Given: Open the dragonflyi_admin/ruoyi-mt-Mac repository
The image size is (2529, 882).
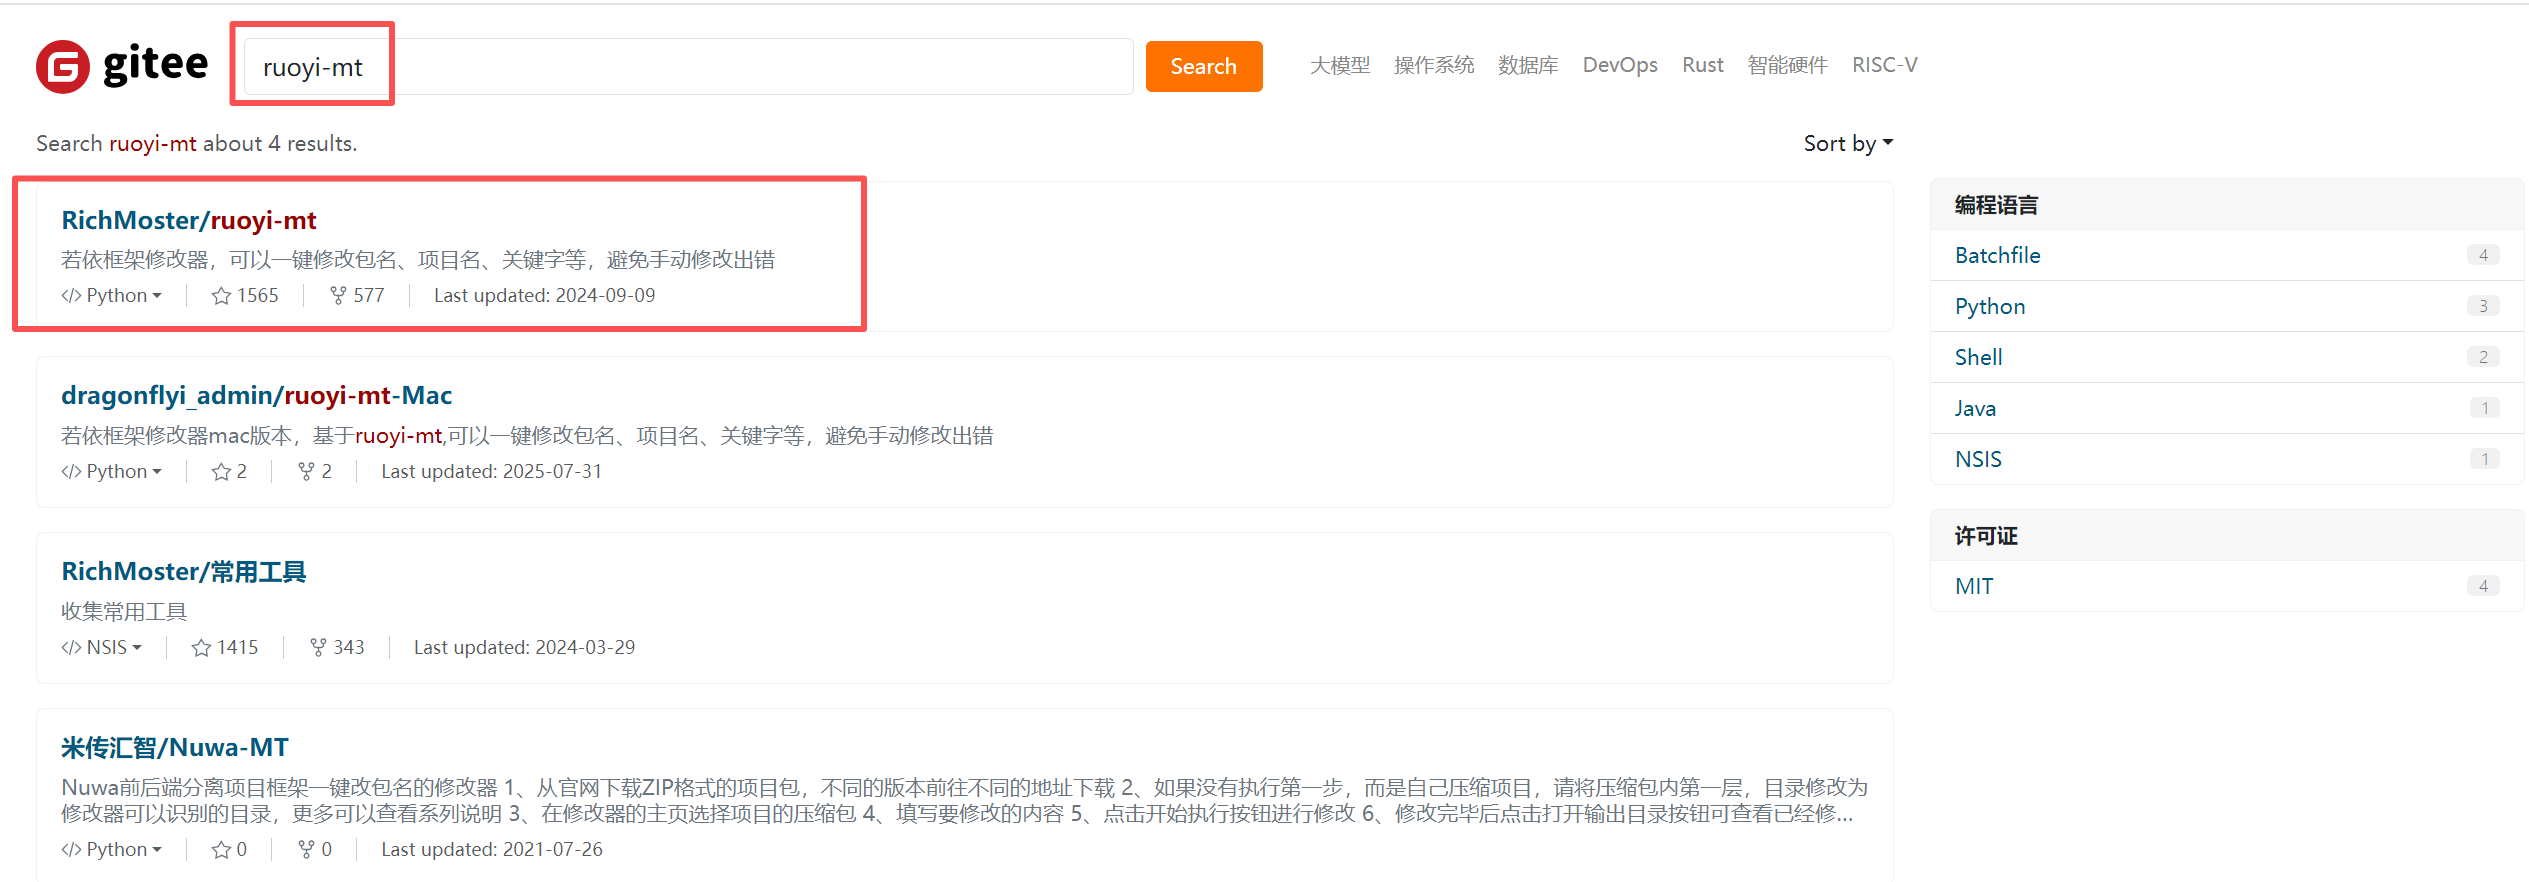Looking at the screenshot, I should click(x=256, y=395).
